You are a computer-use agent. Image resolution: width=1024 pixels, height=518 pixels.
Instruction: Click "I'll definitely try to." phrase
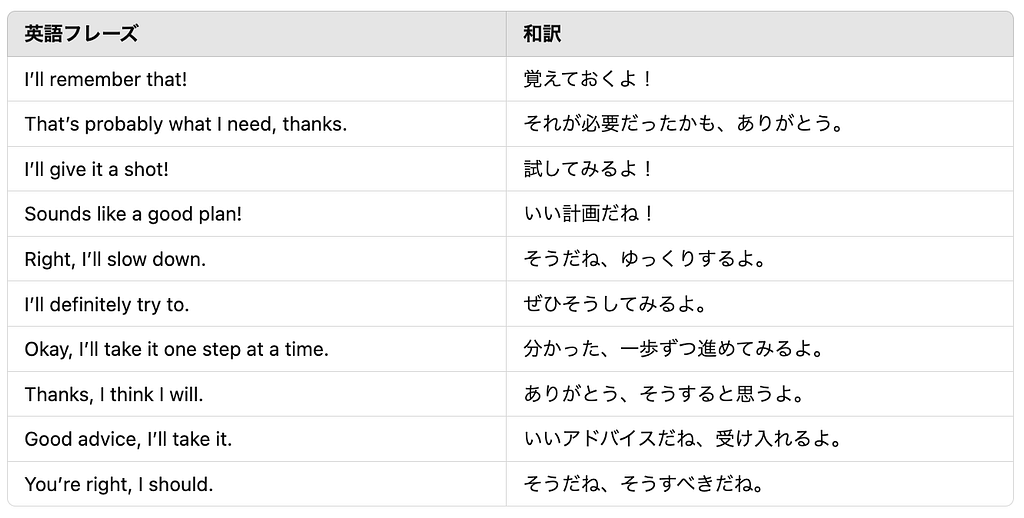click(107, 305)
